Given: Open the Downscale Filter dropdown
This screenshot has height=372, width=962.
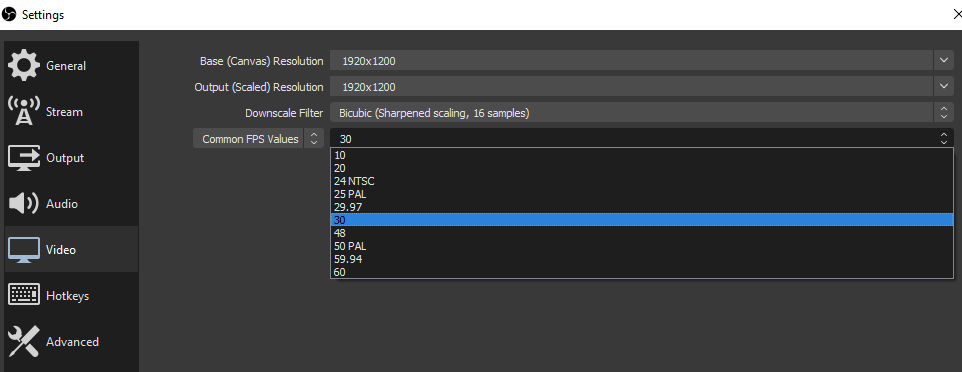Looking at the screenshot, I should [642, 113].
